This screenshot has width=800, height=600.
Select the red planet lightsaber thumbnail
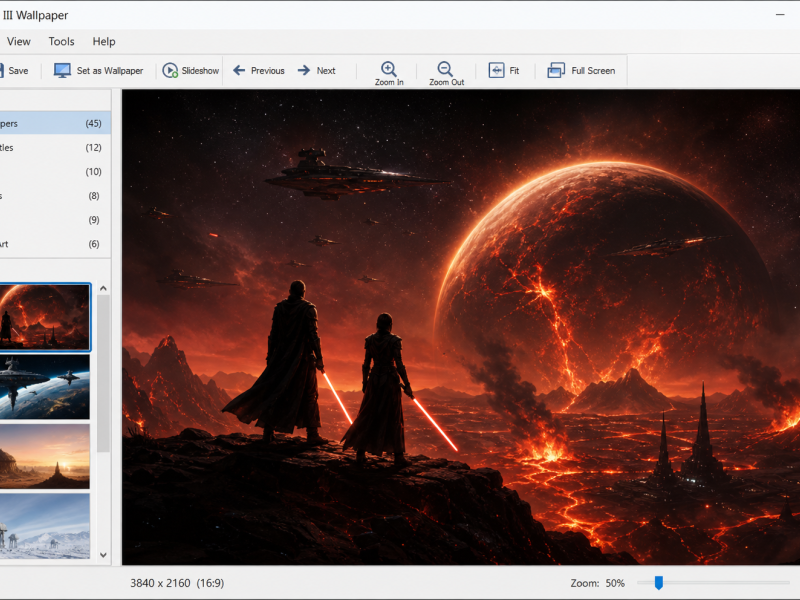click(x=44, y=317)
